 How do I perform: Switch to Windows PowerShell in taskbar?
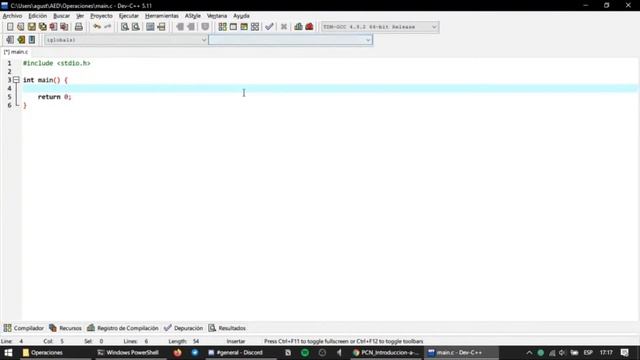(x=130, y=353)
